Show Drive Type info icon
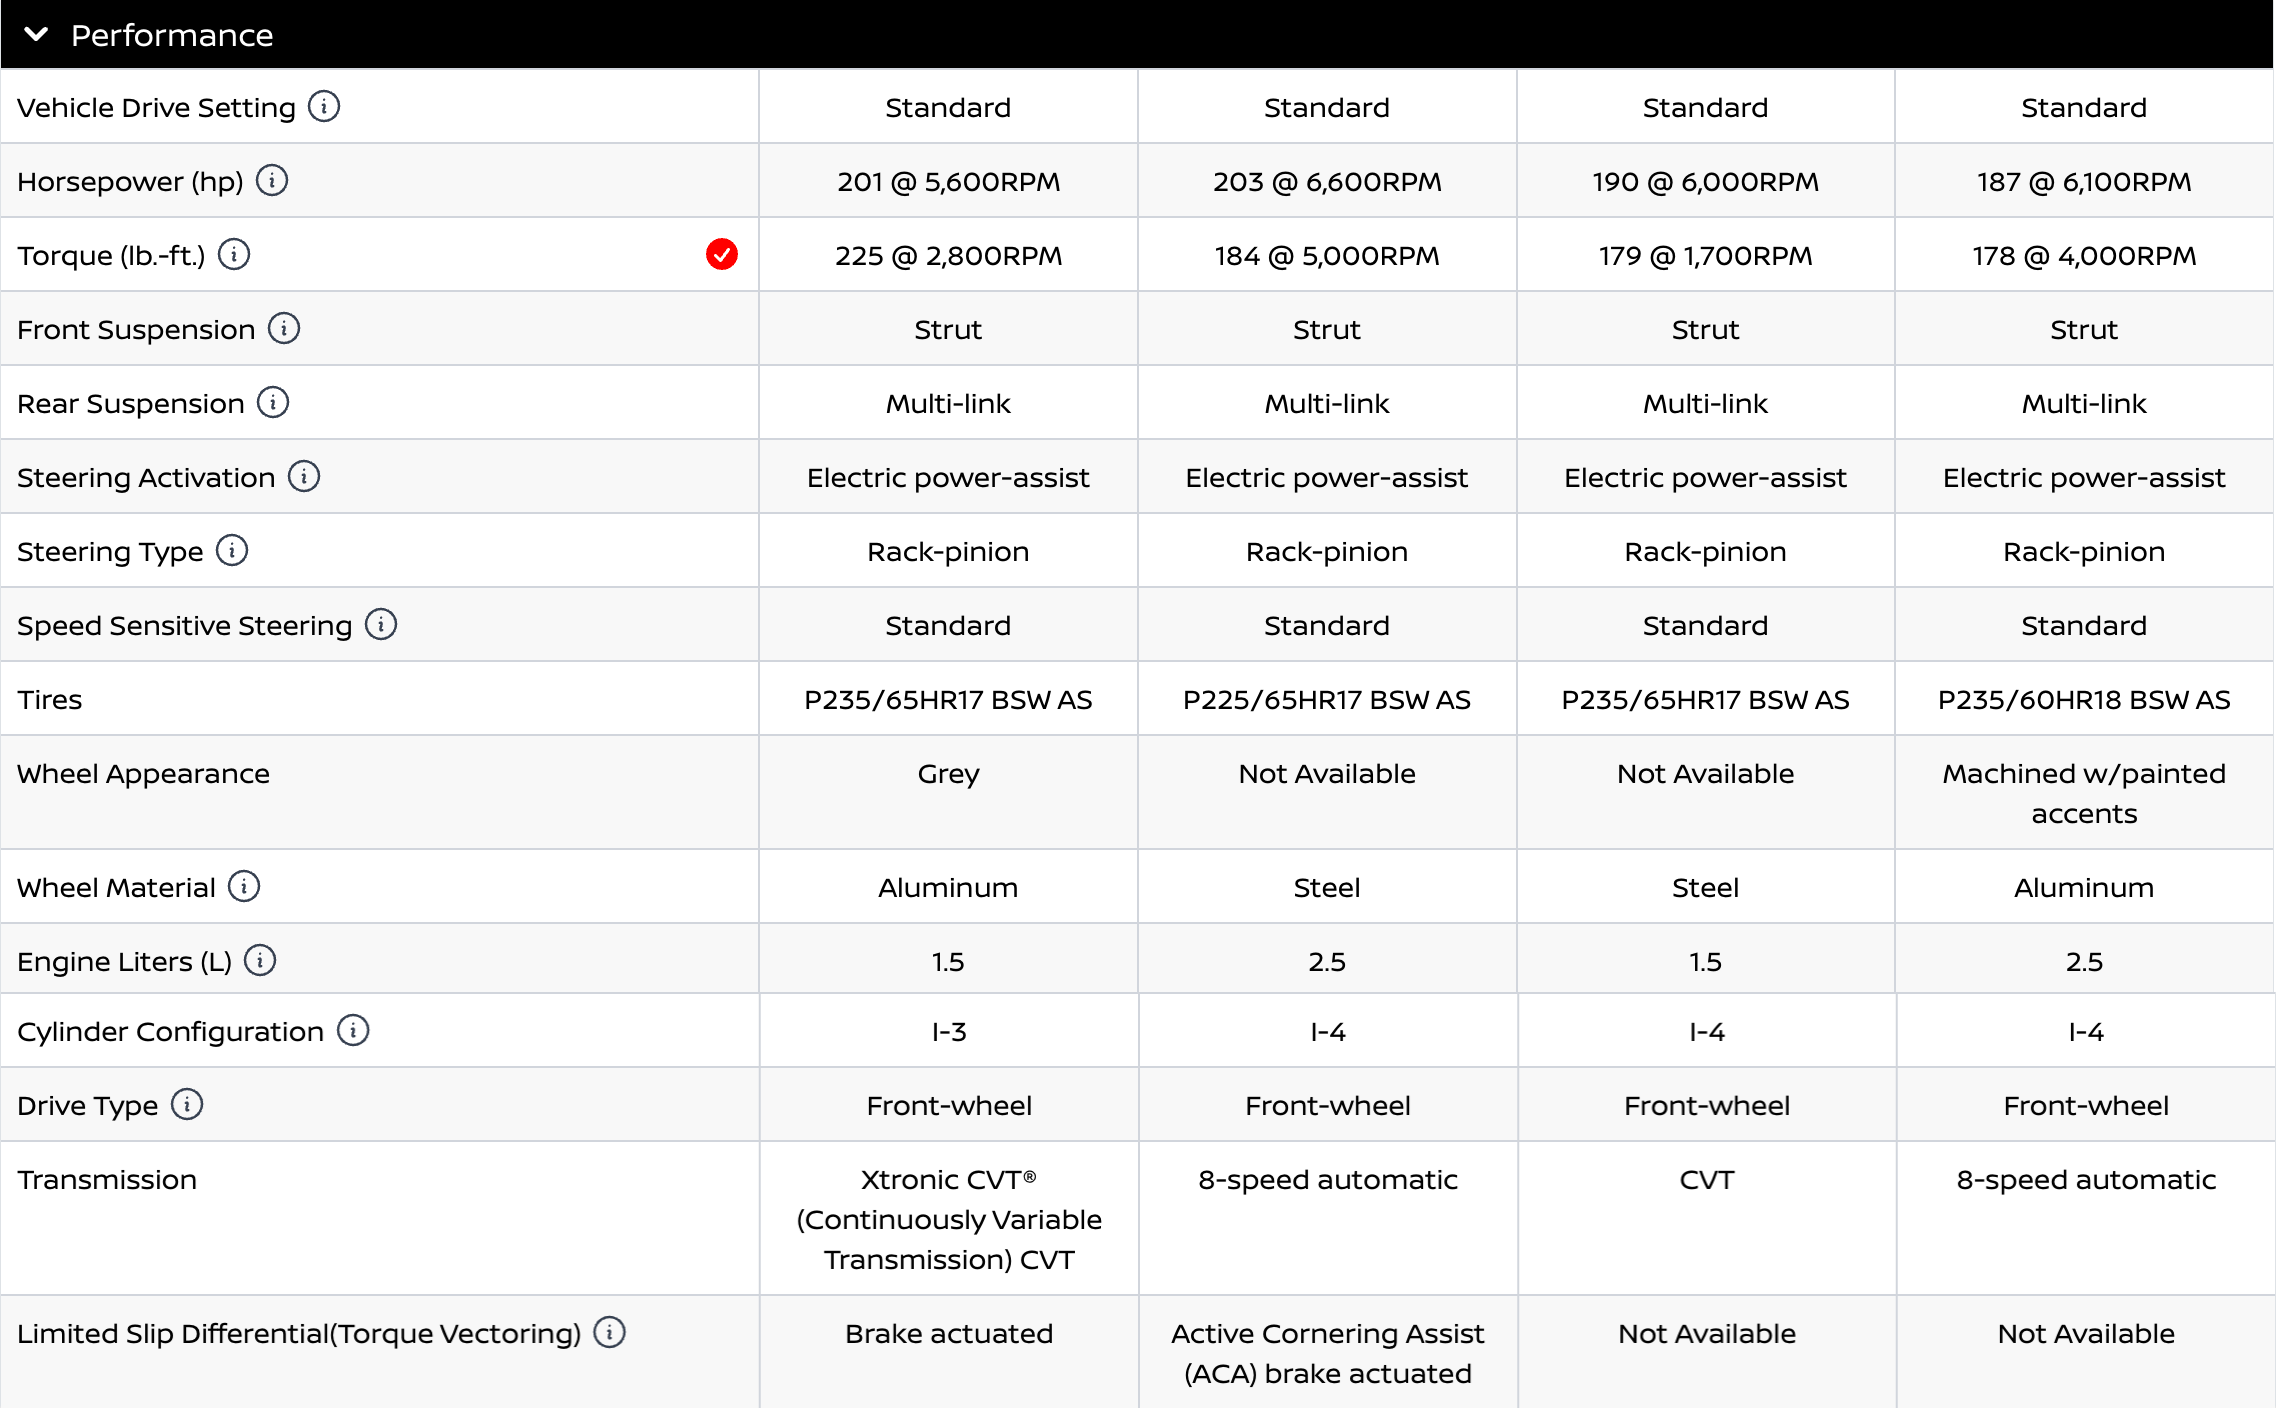The image size is (2276, 1408). (187, 1104)
